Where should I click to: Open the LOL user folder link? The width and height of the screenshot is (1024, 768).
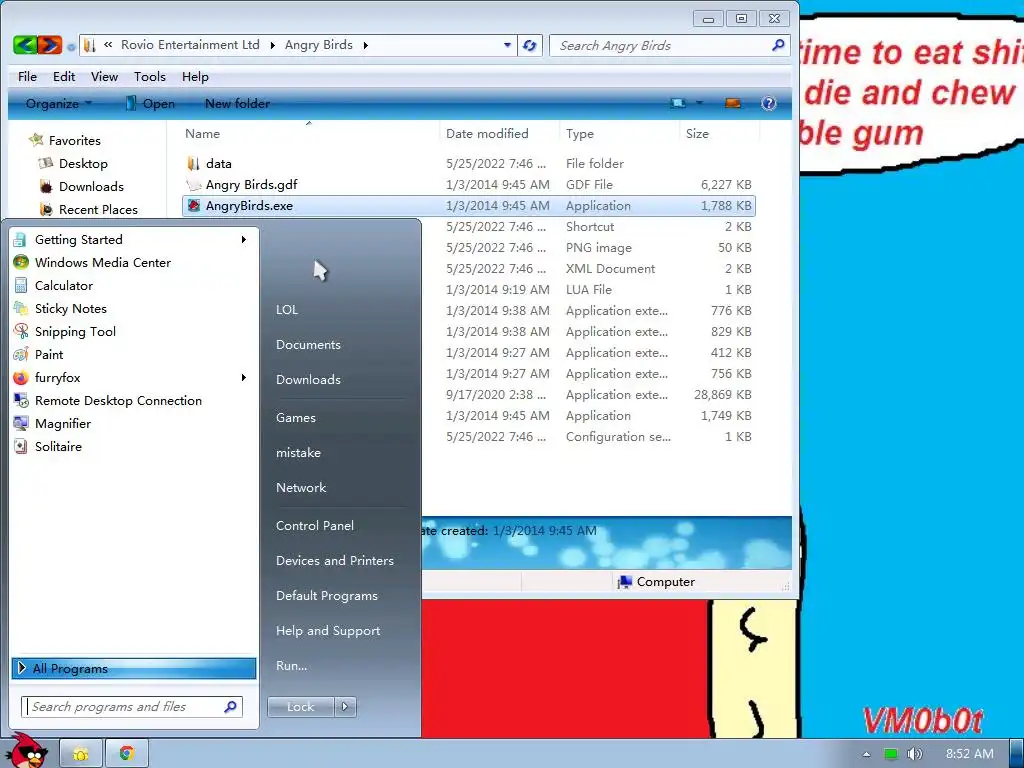[x=287, y=310]
